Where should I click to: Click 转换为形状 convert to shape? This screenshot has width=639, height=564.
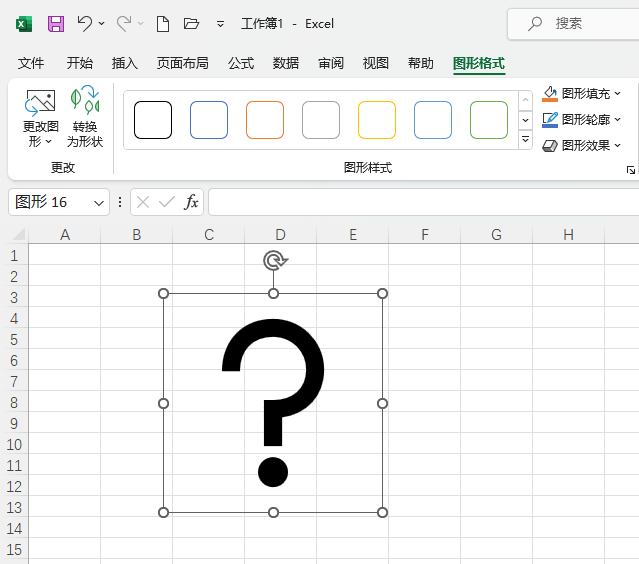pos(85,117)
